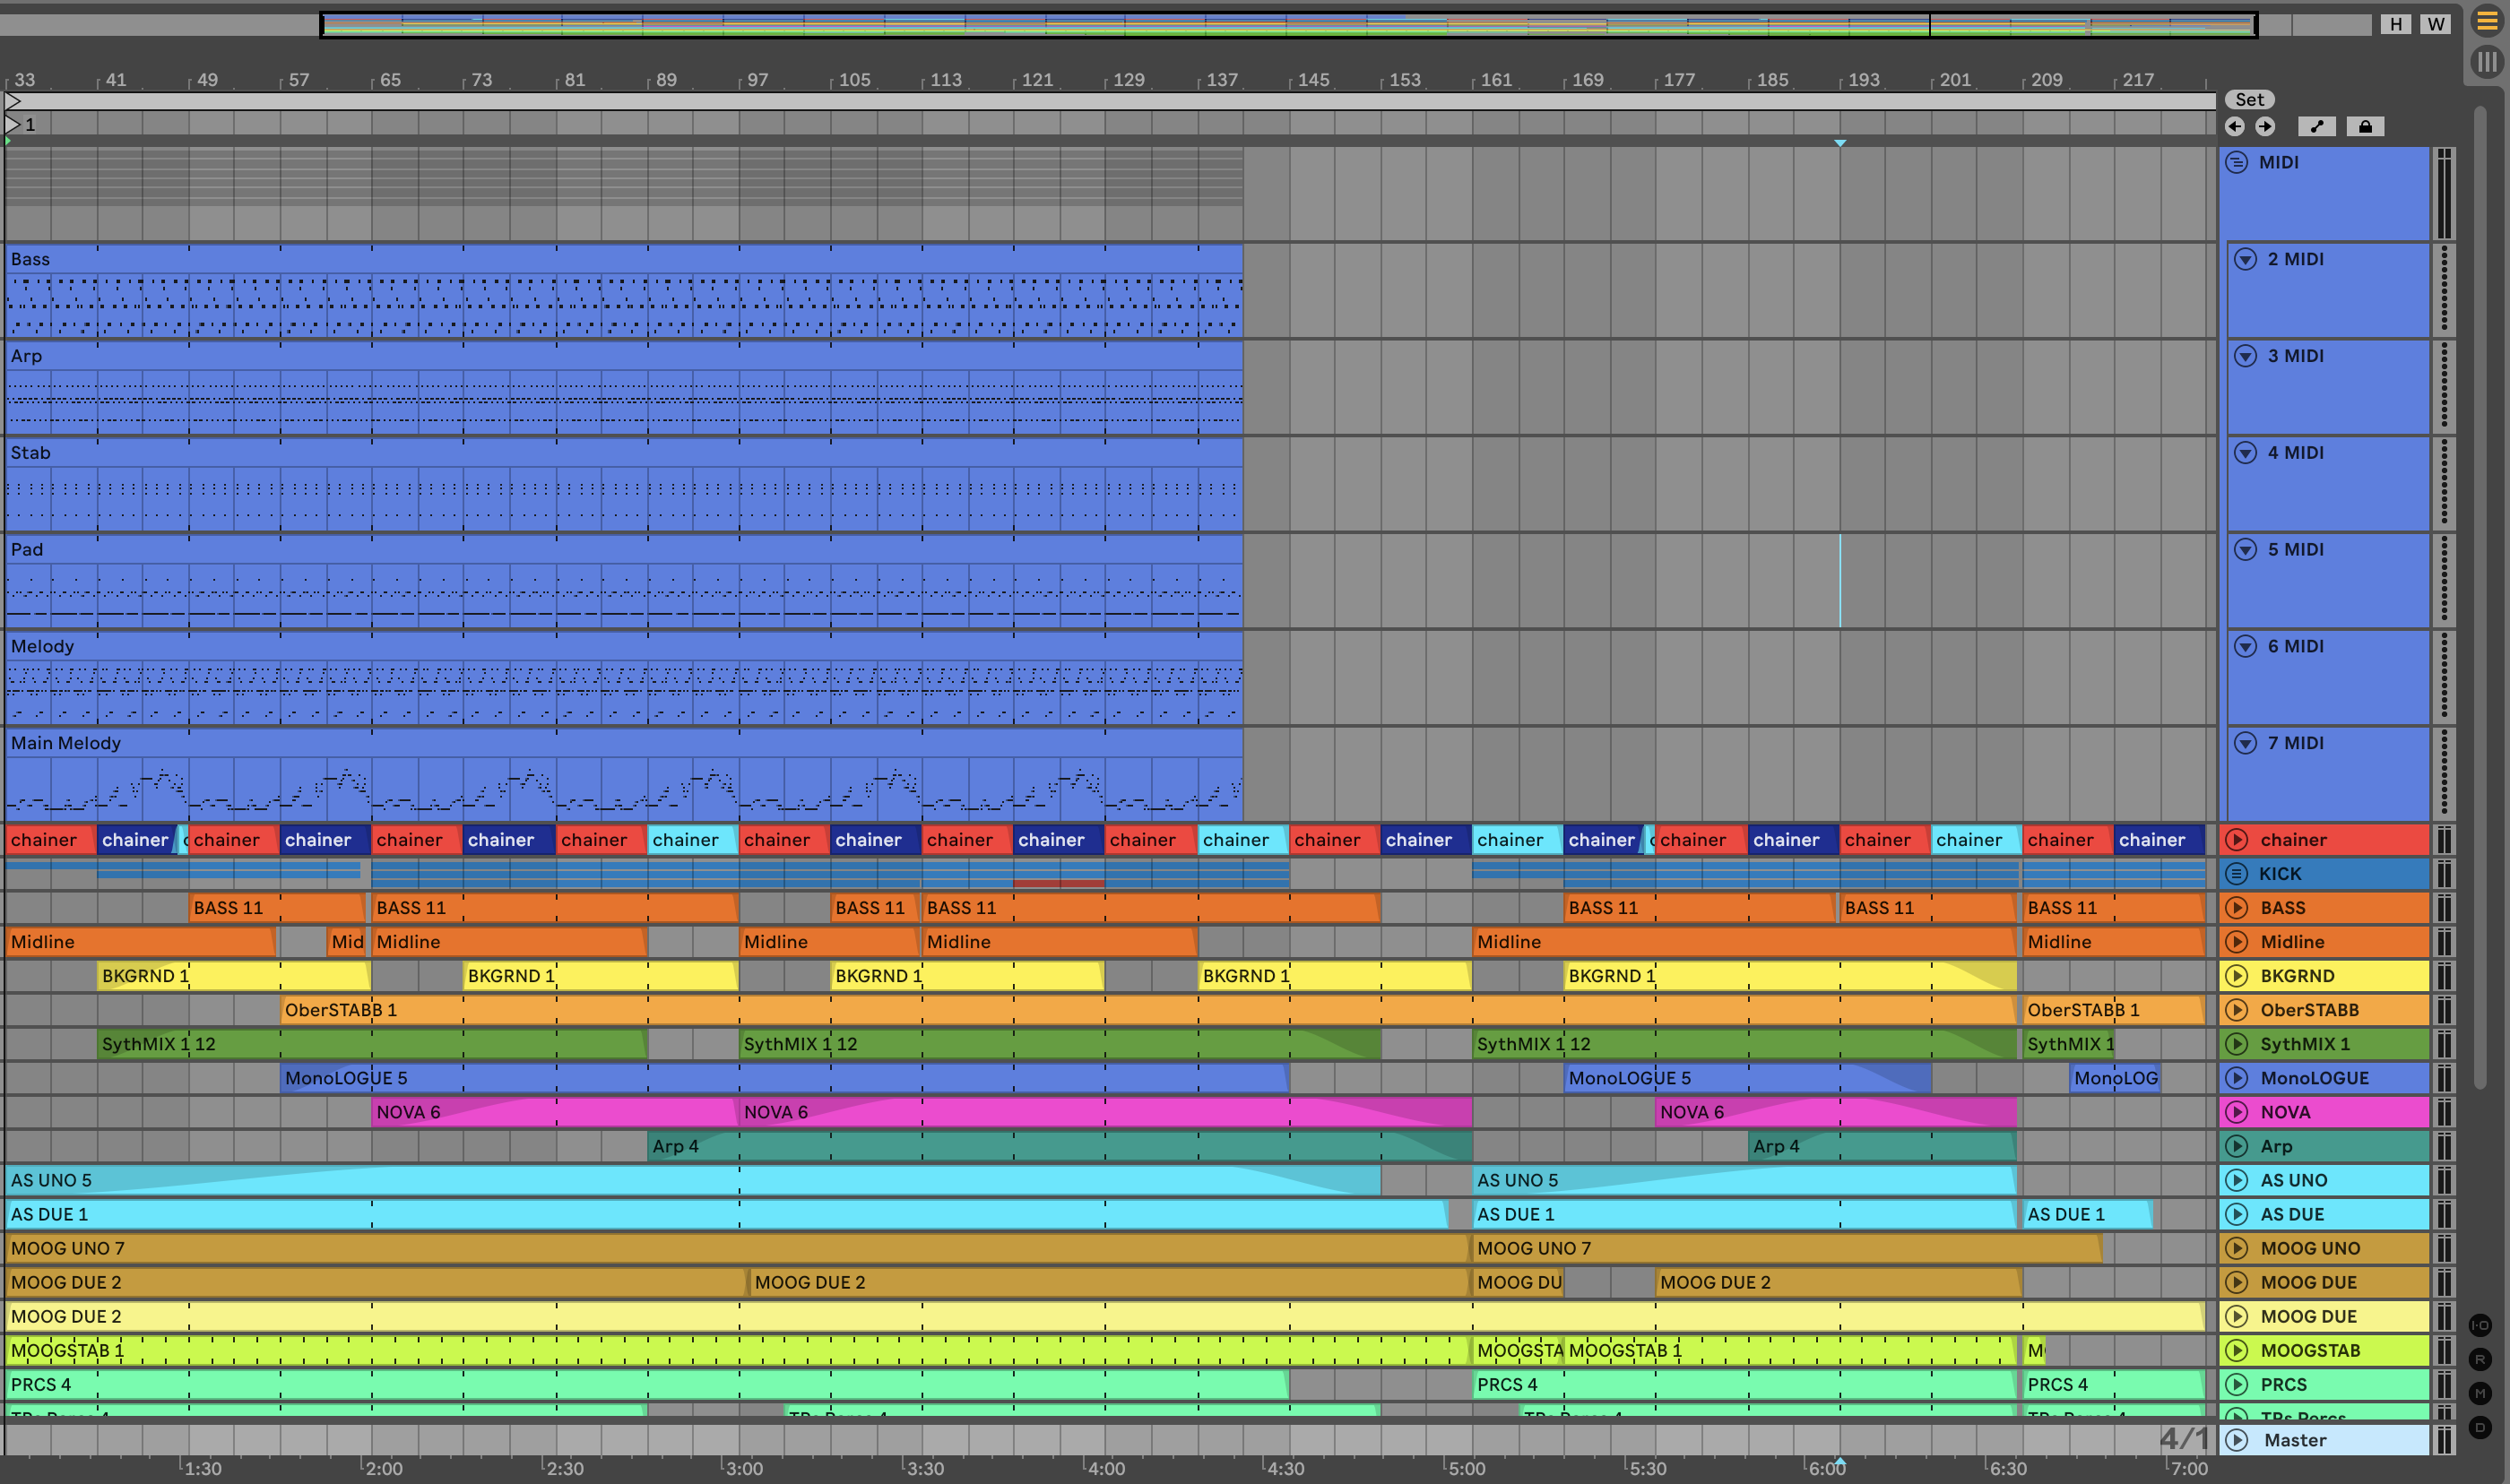Click the 4:00 mark on the time ruler
Screen dimensions: 2510x1484
pos(1105,1468)
